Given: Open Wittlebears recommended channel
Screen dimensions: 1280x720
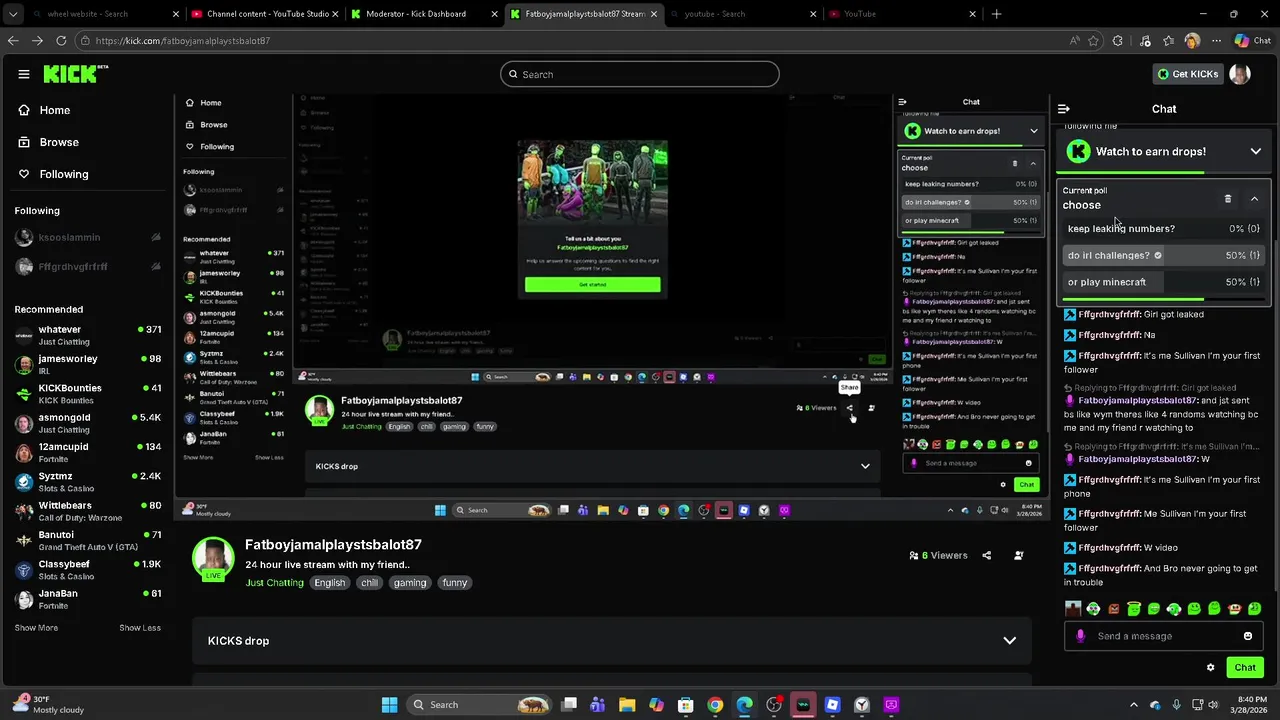Looking at the screenshot, I should tap(88, 511).
